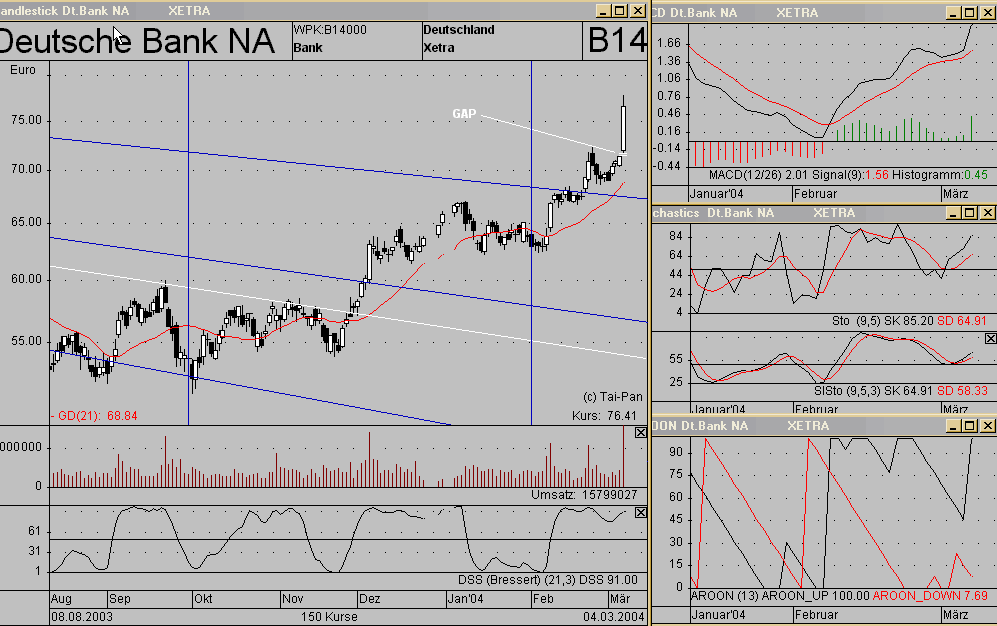Click the Kurs: 76.41 price readout
Viewport: 997px width, 626px height.
[604, 416]
